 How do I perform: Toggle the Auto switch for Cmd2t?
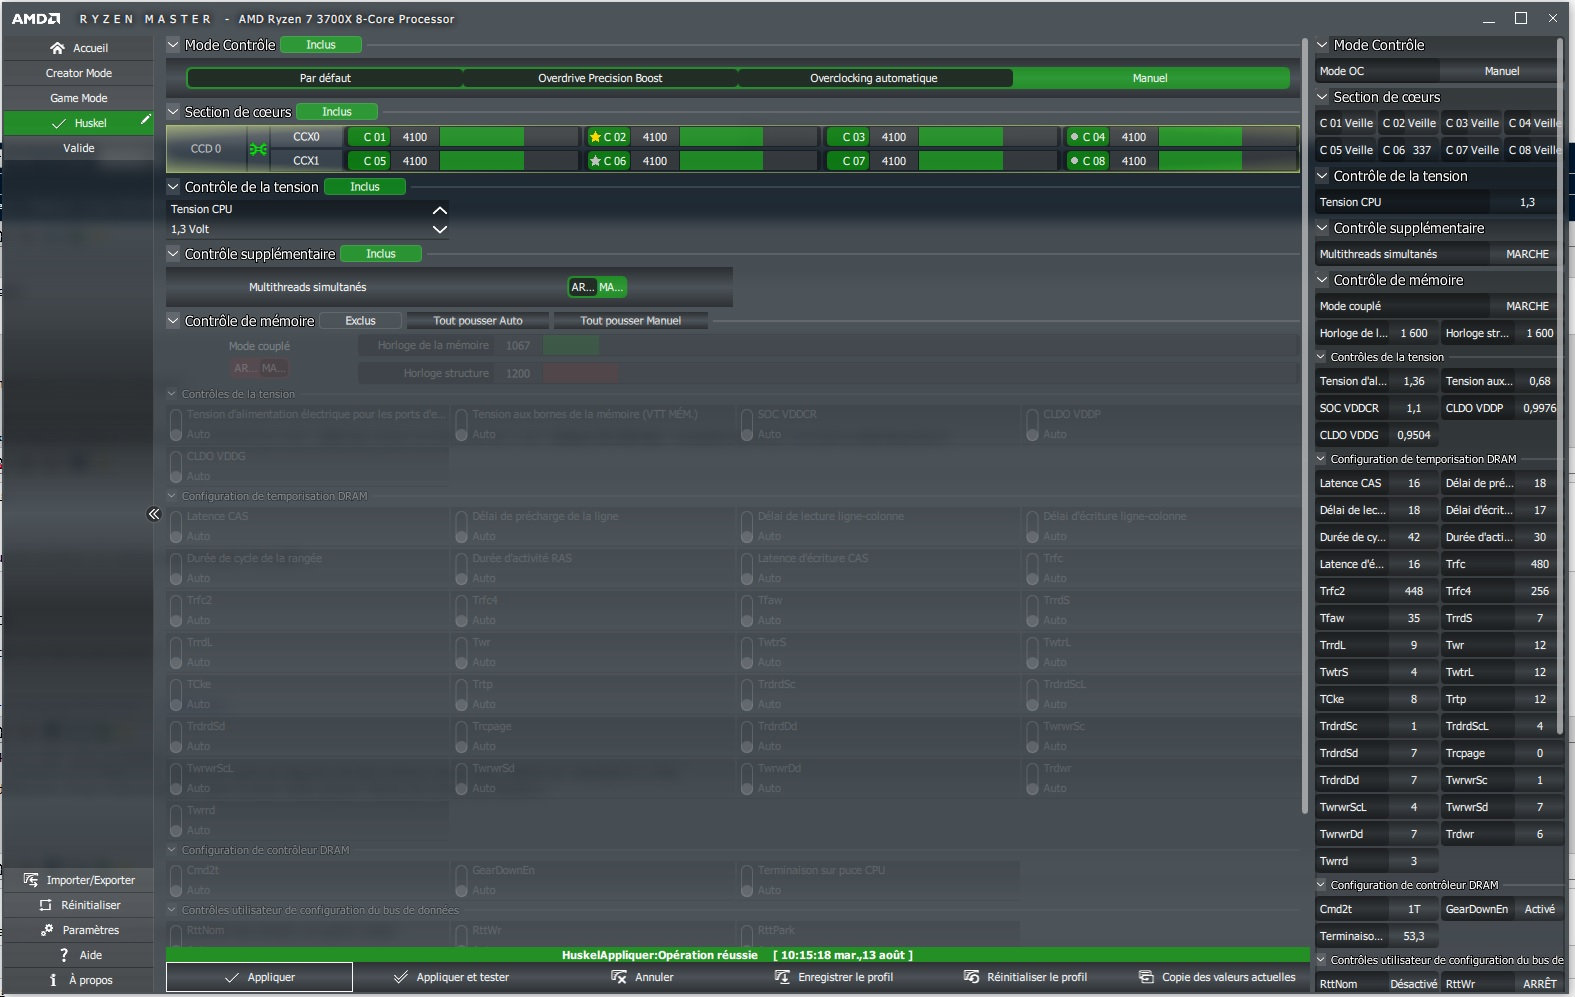click(176, 879)
